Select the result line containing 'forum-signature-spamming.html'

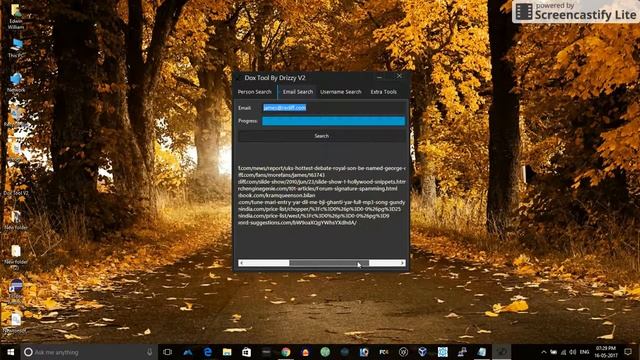318,189
